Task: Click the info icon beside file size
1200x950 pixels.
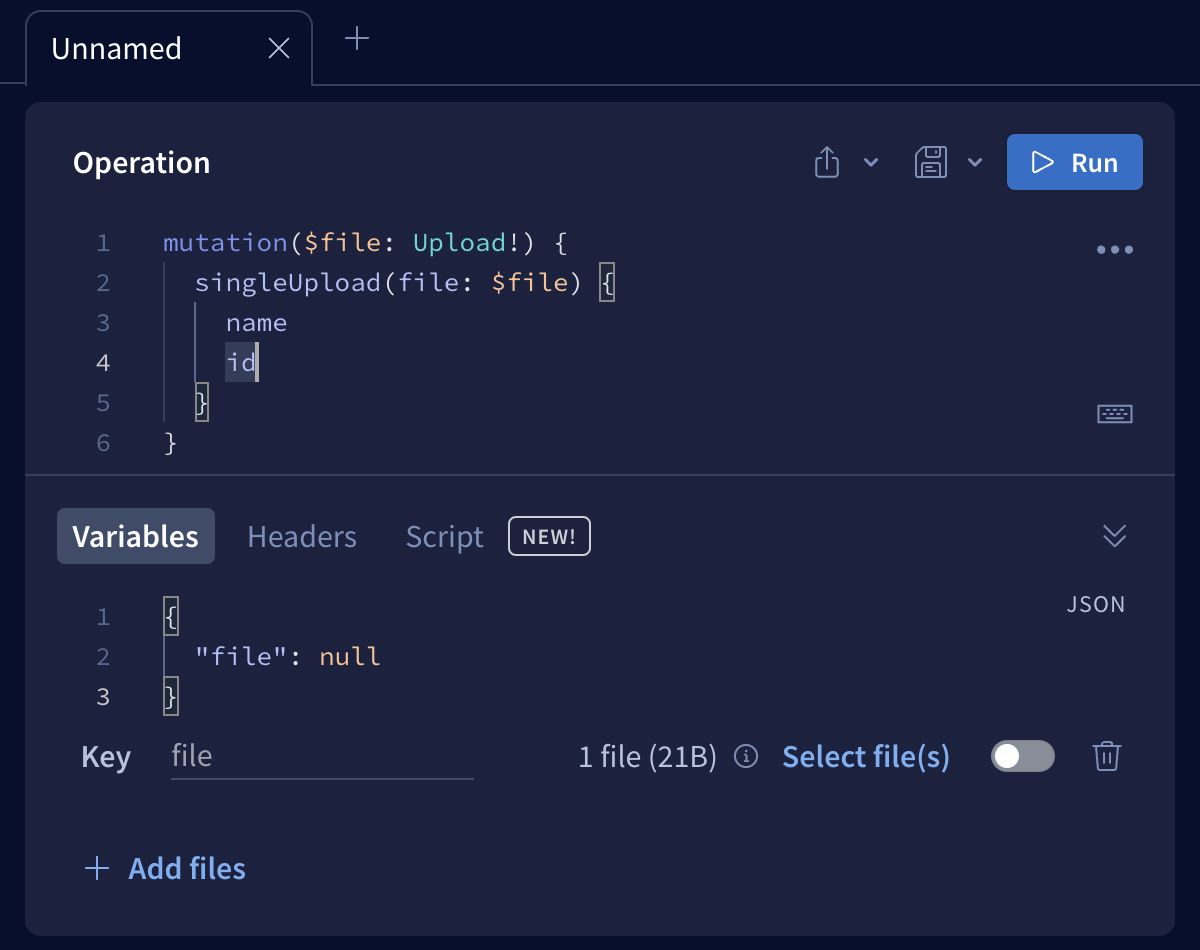Action: [x=746, y=757]
